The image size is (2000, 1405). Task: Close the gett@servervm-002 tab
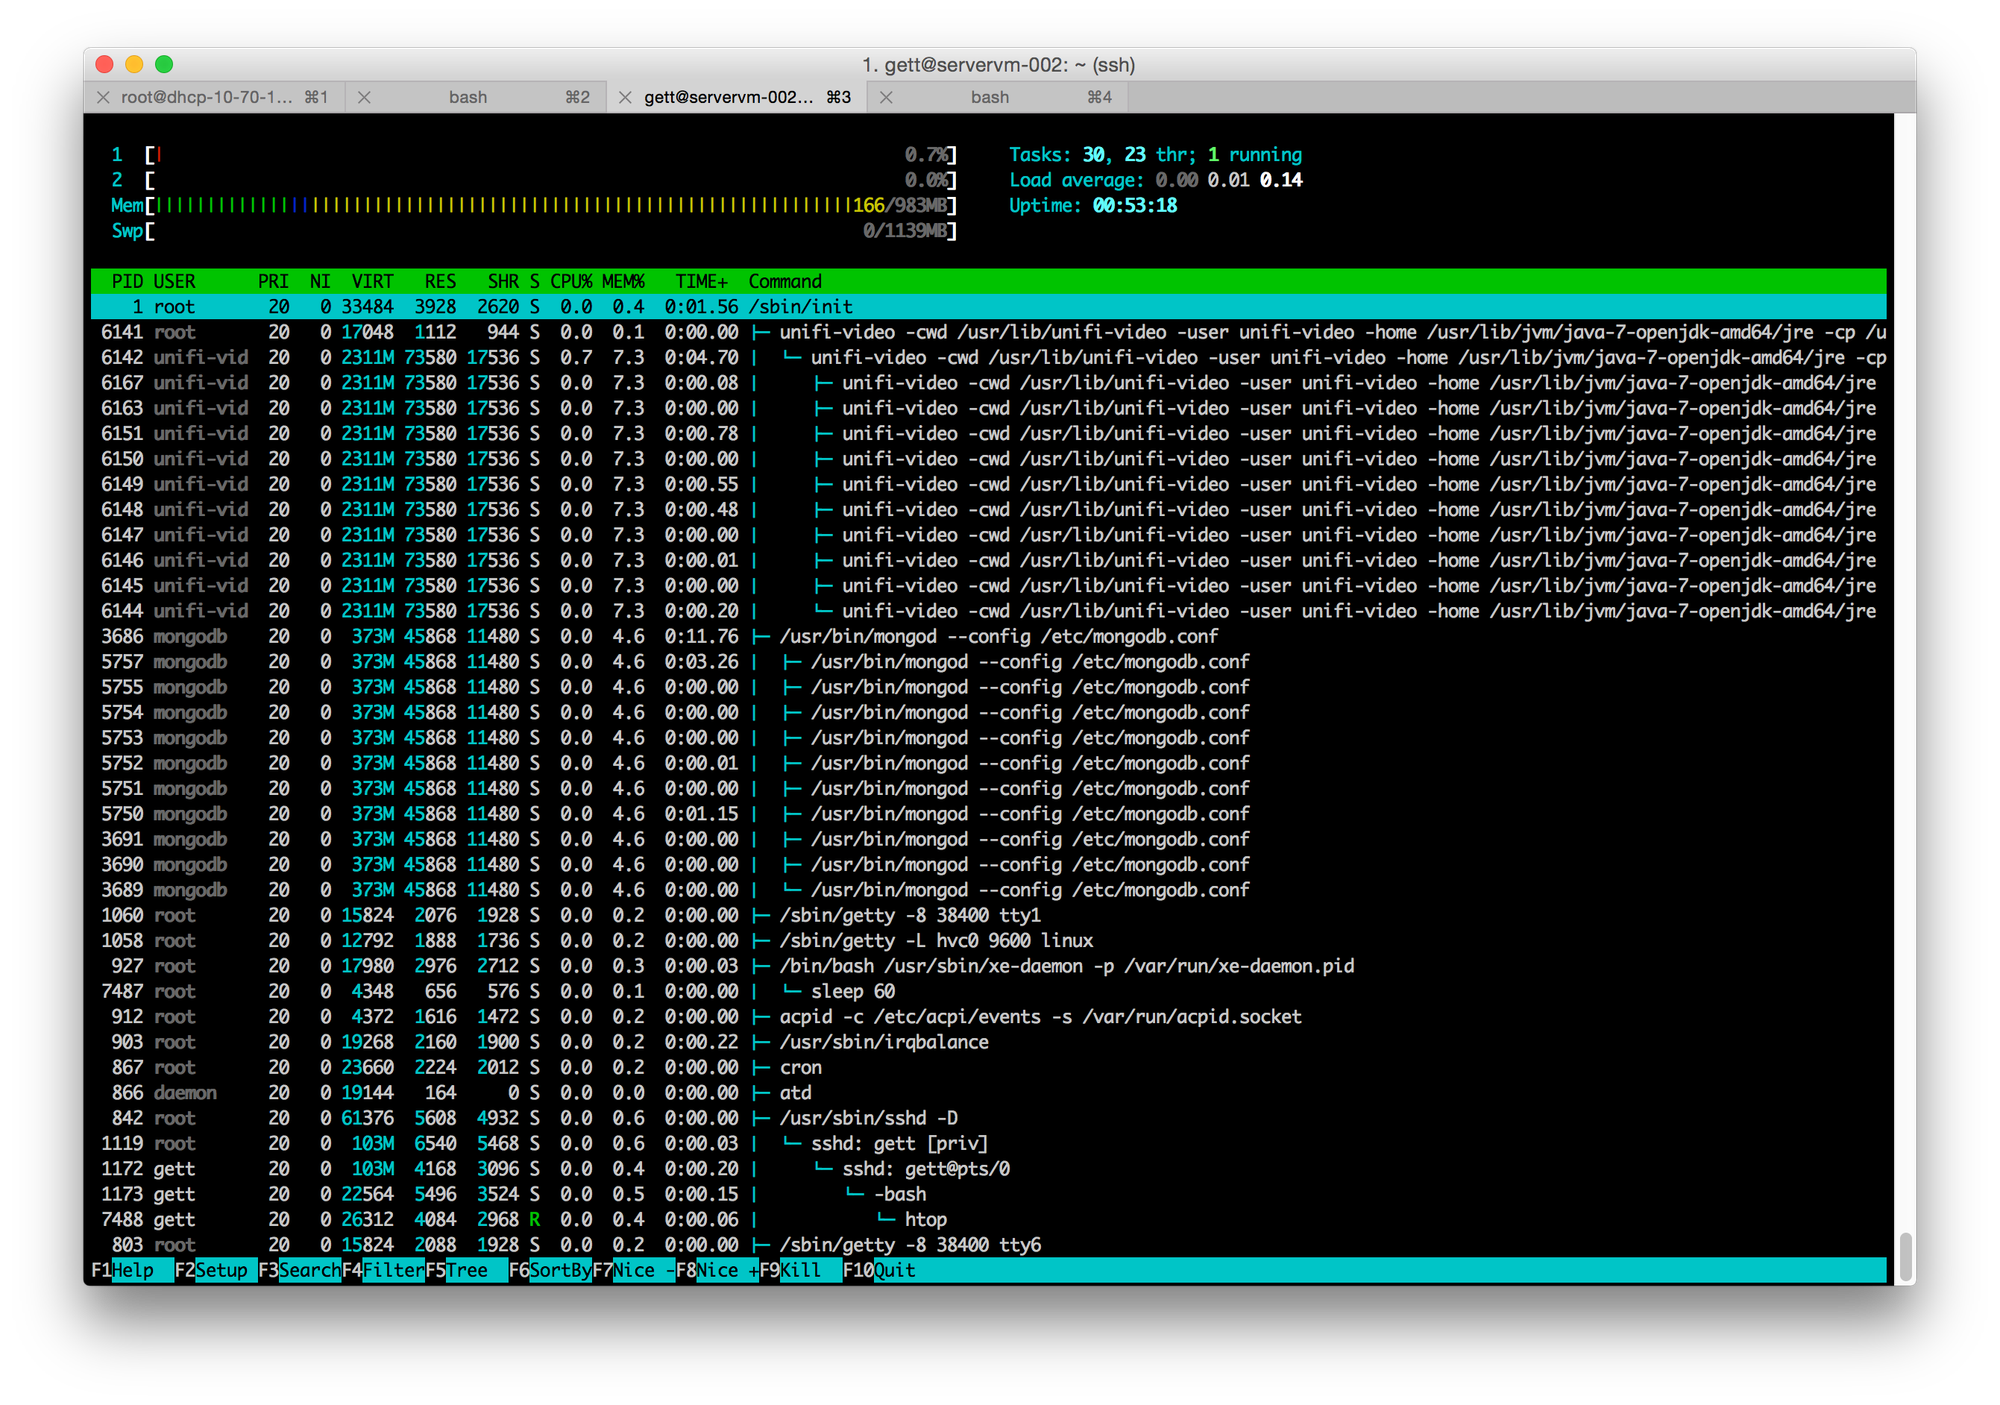625,97
